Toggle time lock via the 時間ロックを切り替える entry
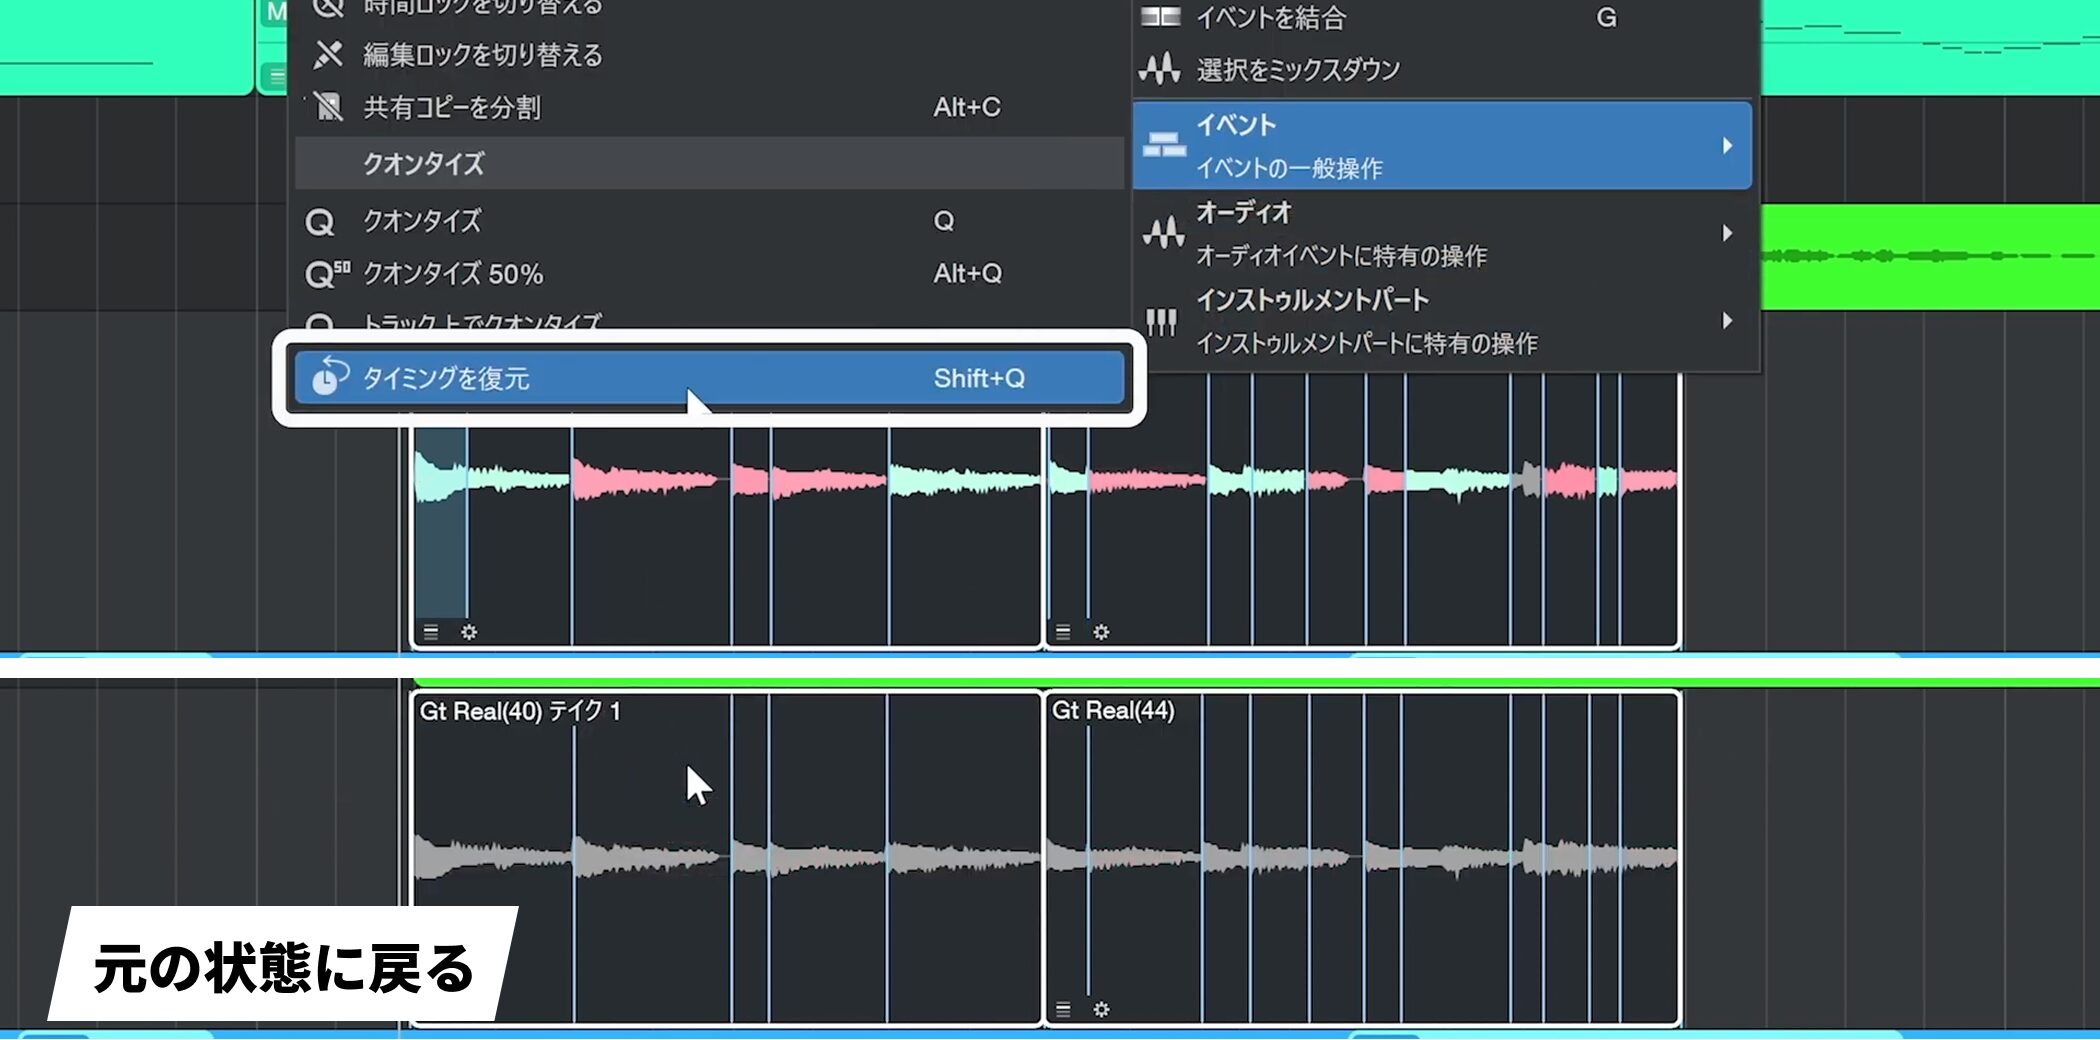This screenshot has width=2100, height=1040. click(482, 8)
